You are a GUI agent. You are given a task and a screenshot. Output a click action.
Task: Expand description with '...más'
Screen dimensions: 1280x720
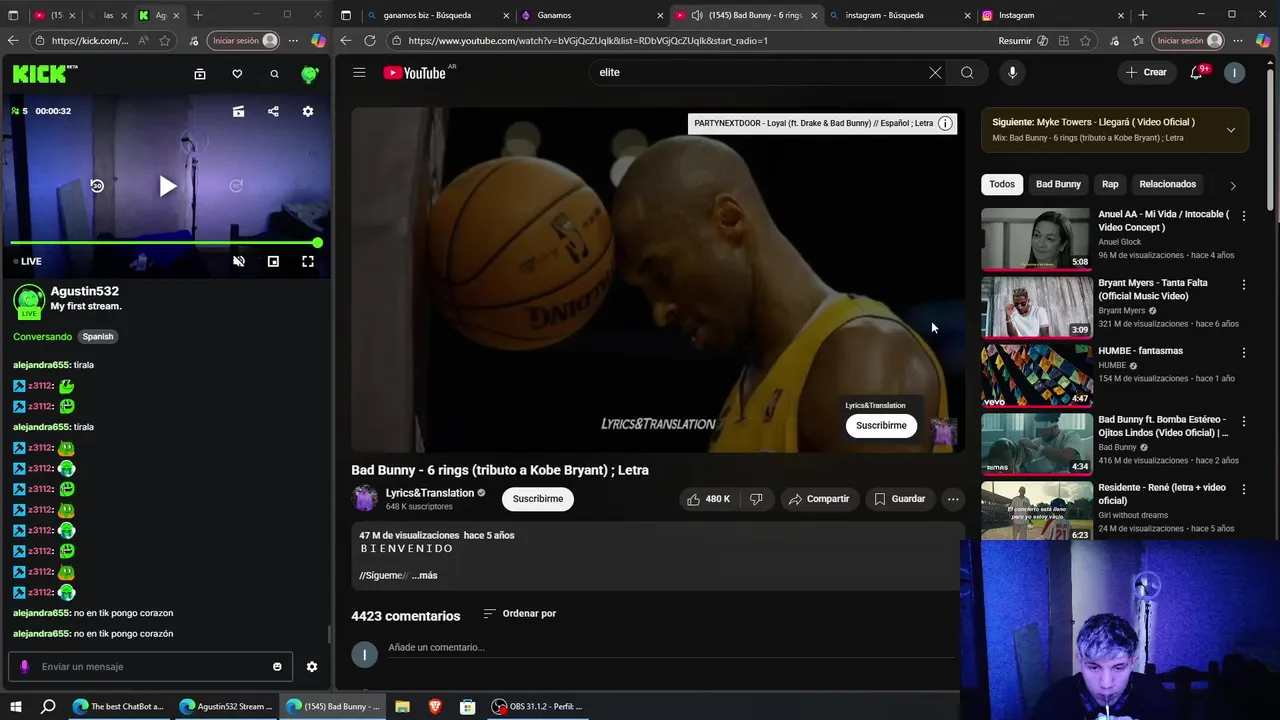(x=424, y=575)
